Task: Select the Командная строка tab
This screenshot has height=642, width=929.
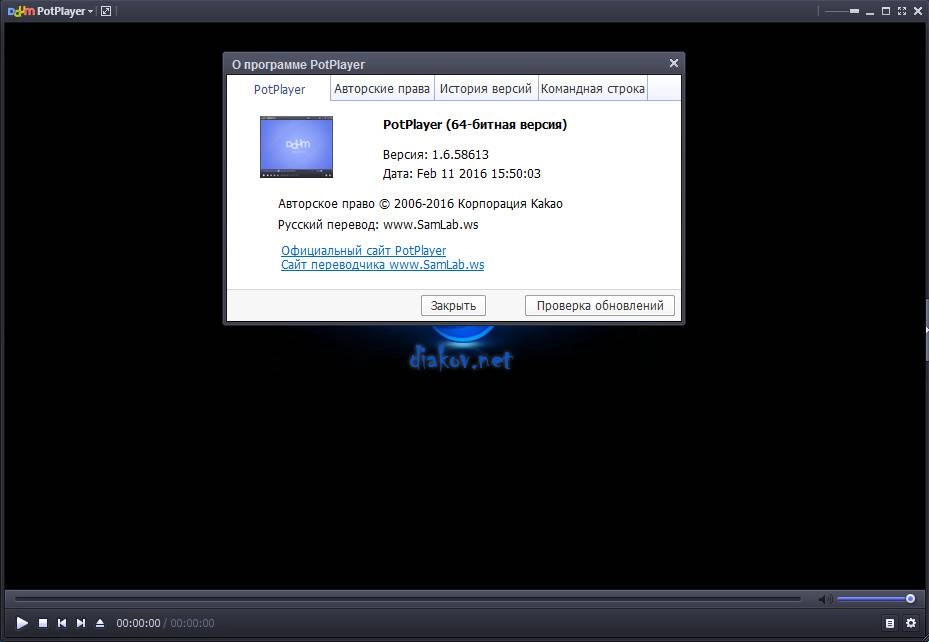Action: [x=592, y=89]
